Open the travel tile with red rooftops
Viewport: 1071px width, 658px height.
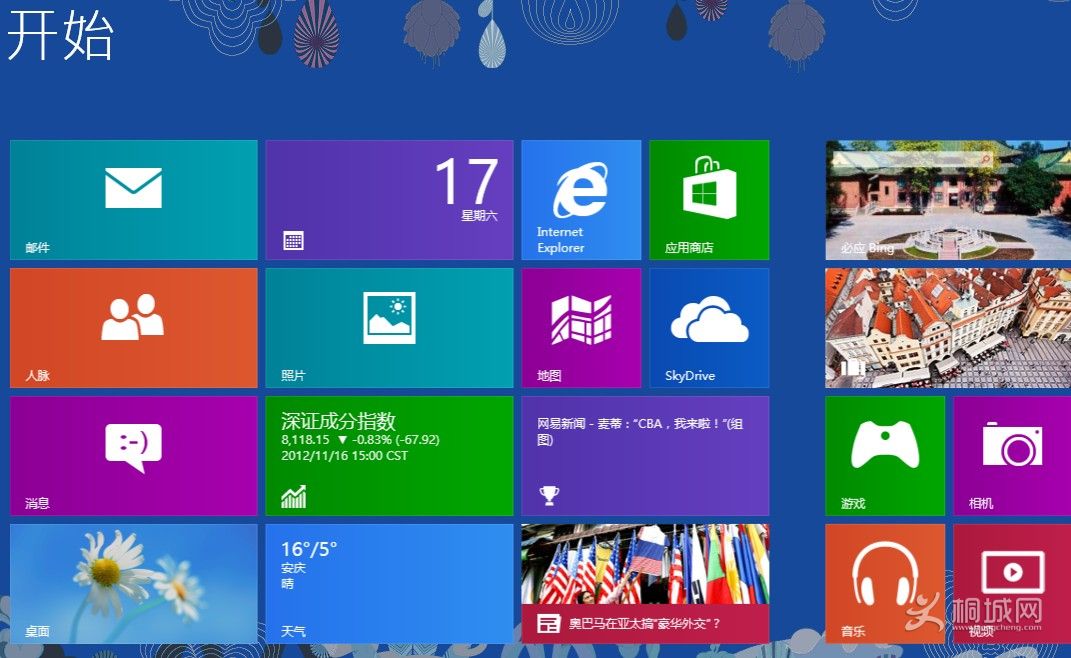pos(947,328)
